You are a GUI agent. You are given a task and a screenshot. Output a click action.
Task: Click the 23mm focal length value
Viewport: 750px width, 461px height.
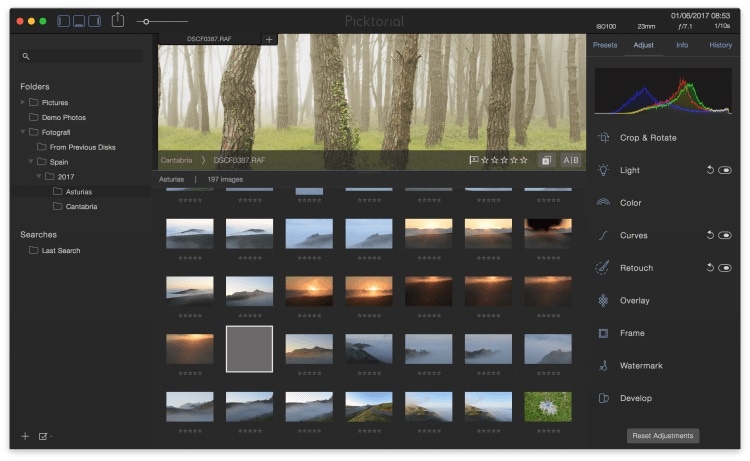(x=646, y=26)
